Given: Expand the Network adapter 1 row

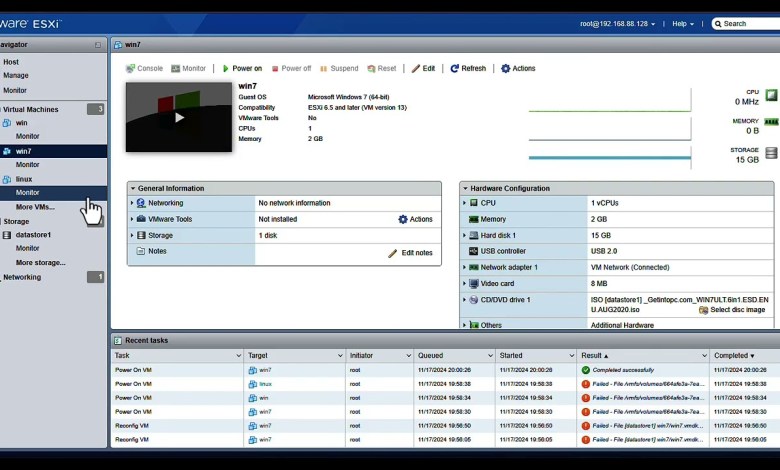Looking at the screenshot, I should pyautogui.click(x=465, y=268).
